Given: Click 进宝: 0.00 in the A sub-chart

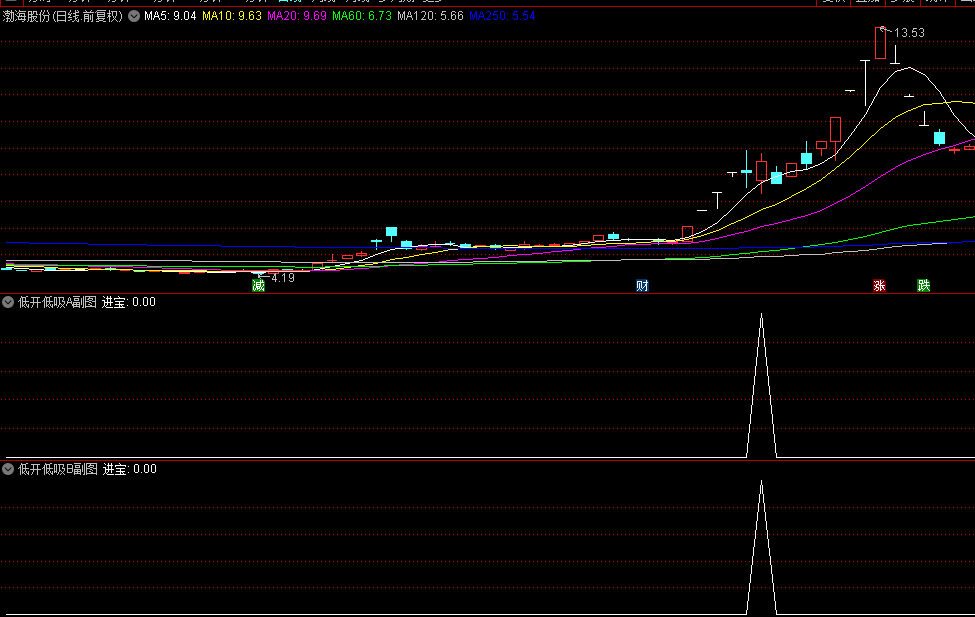Looking at the screenshot, I should [x=129, y=302].
